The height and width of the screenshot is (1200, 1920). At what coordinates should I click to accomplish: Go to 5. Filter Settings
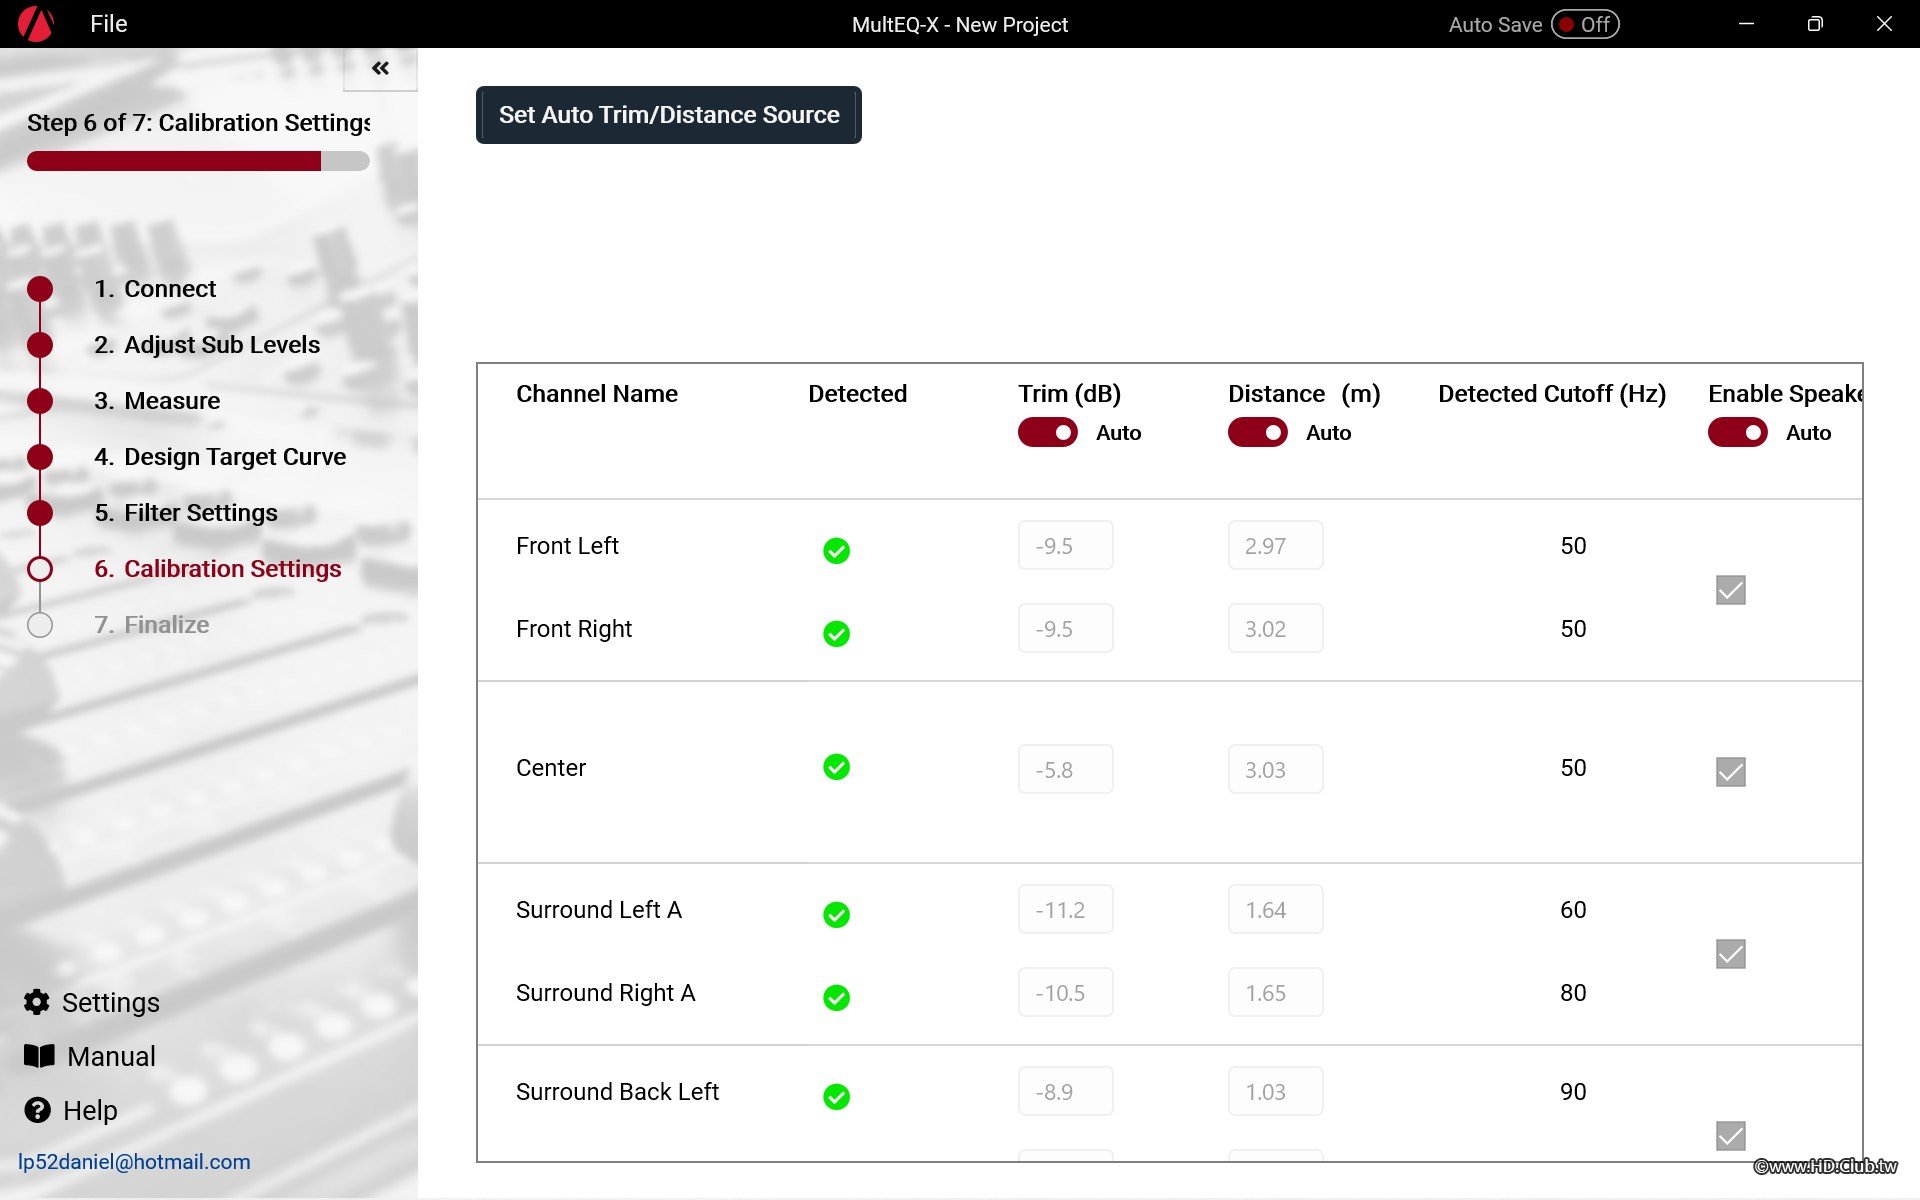[186, 513]
